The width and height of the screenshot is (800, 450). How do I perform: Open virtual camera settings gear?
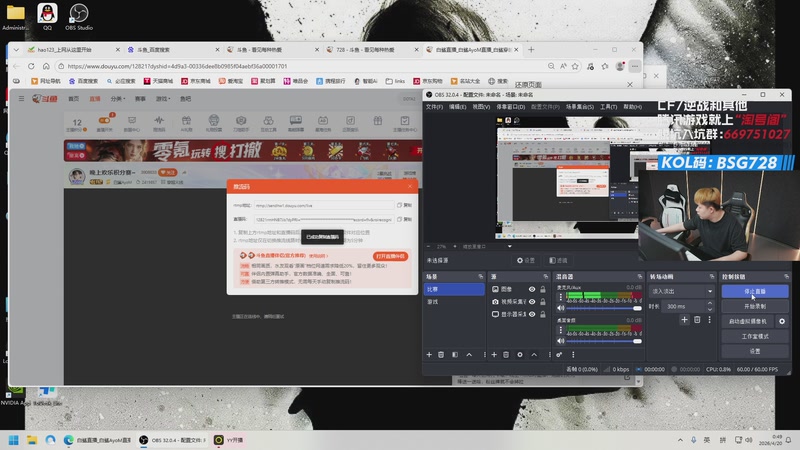tap(782, 321)
